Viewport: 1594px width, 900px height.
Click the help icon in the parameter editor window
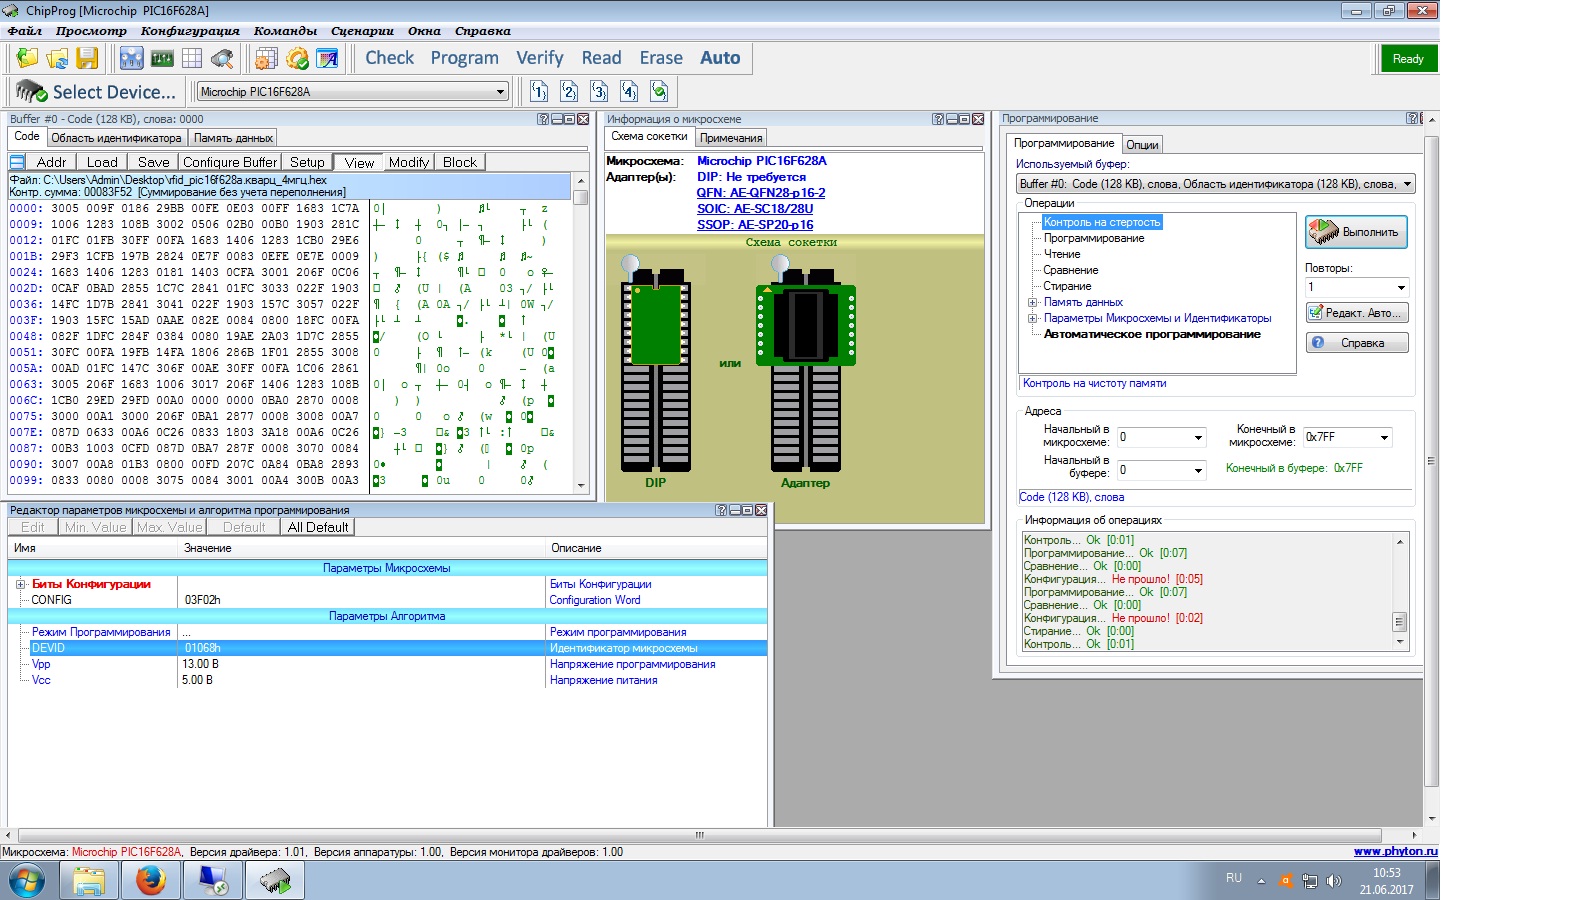721,510
